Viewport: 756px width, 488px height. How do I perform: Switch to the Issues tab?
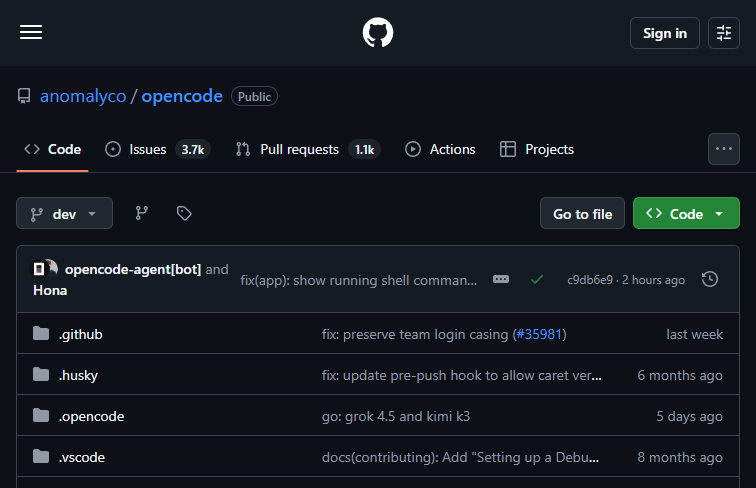click(157, 149)
